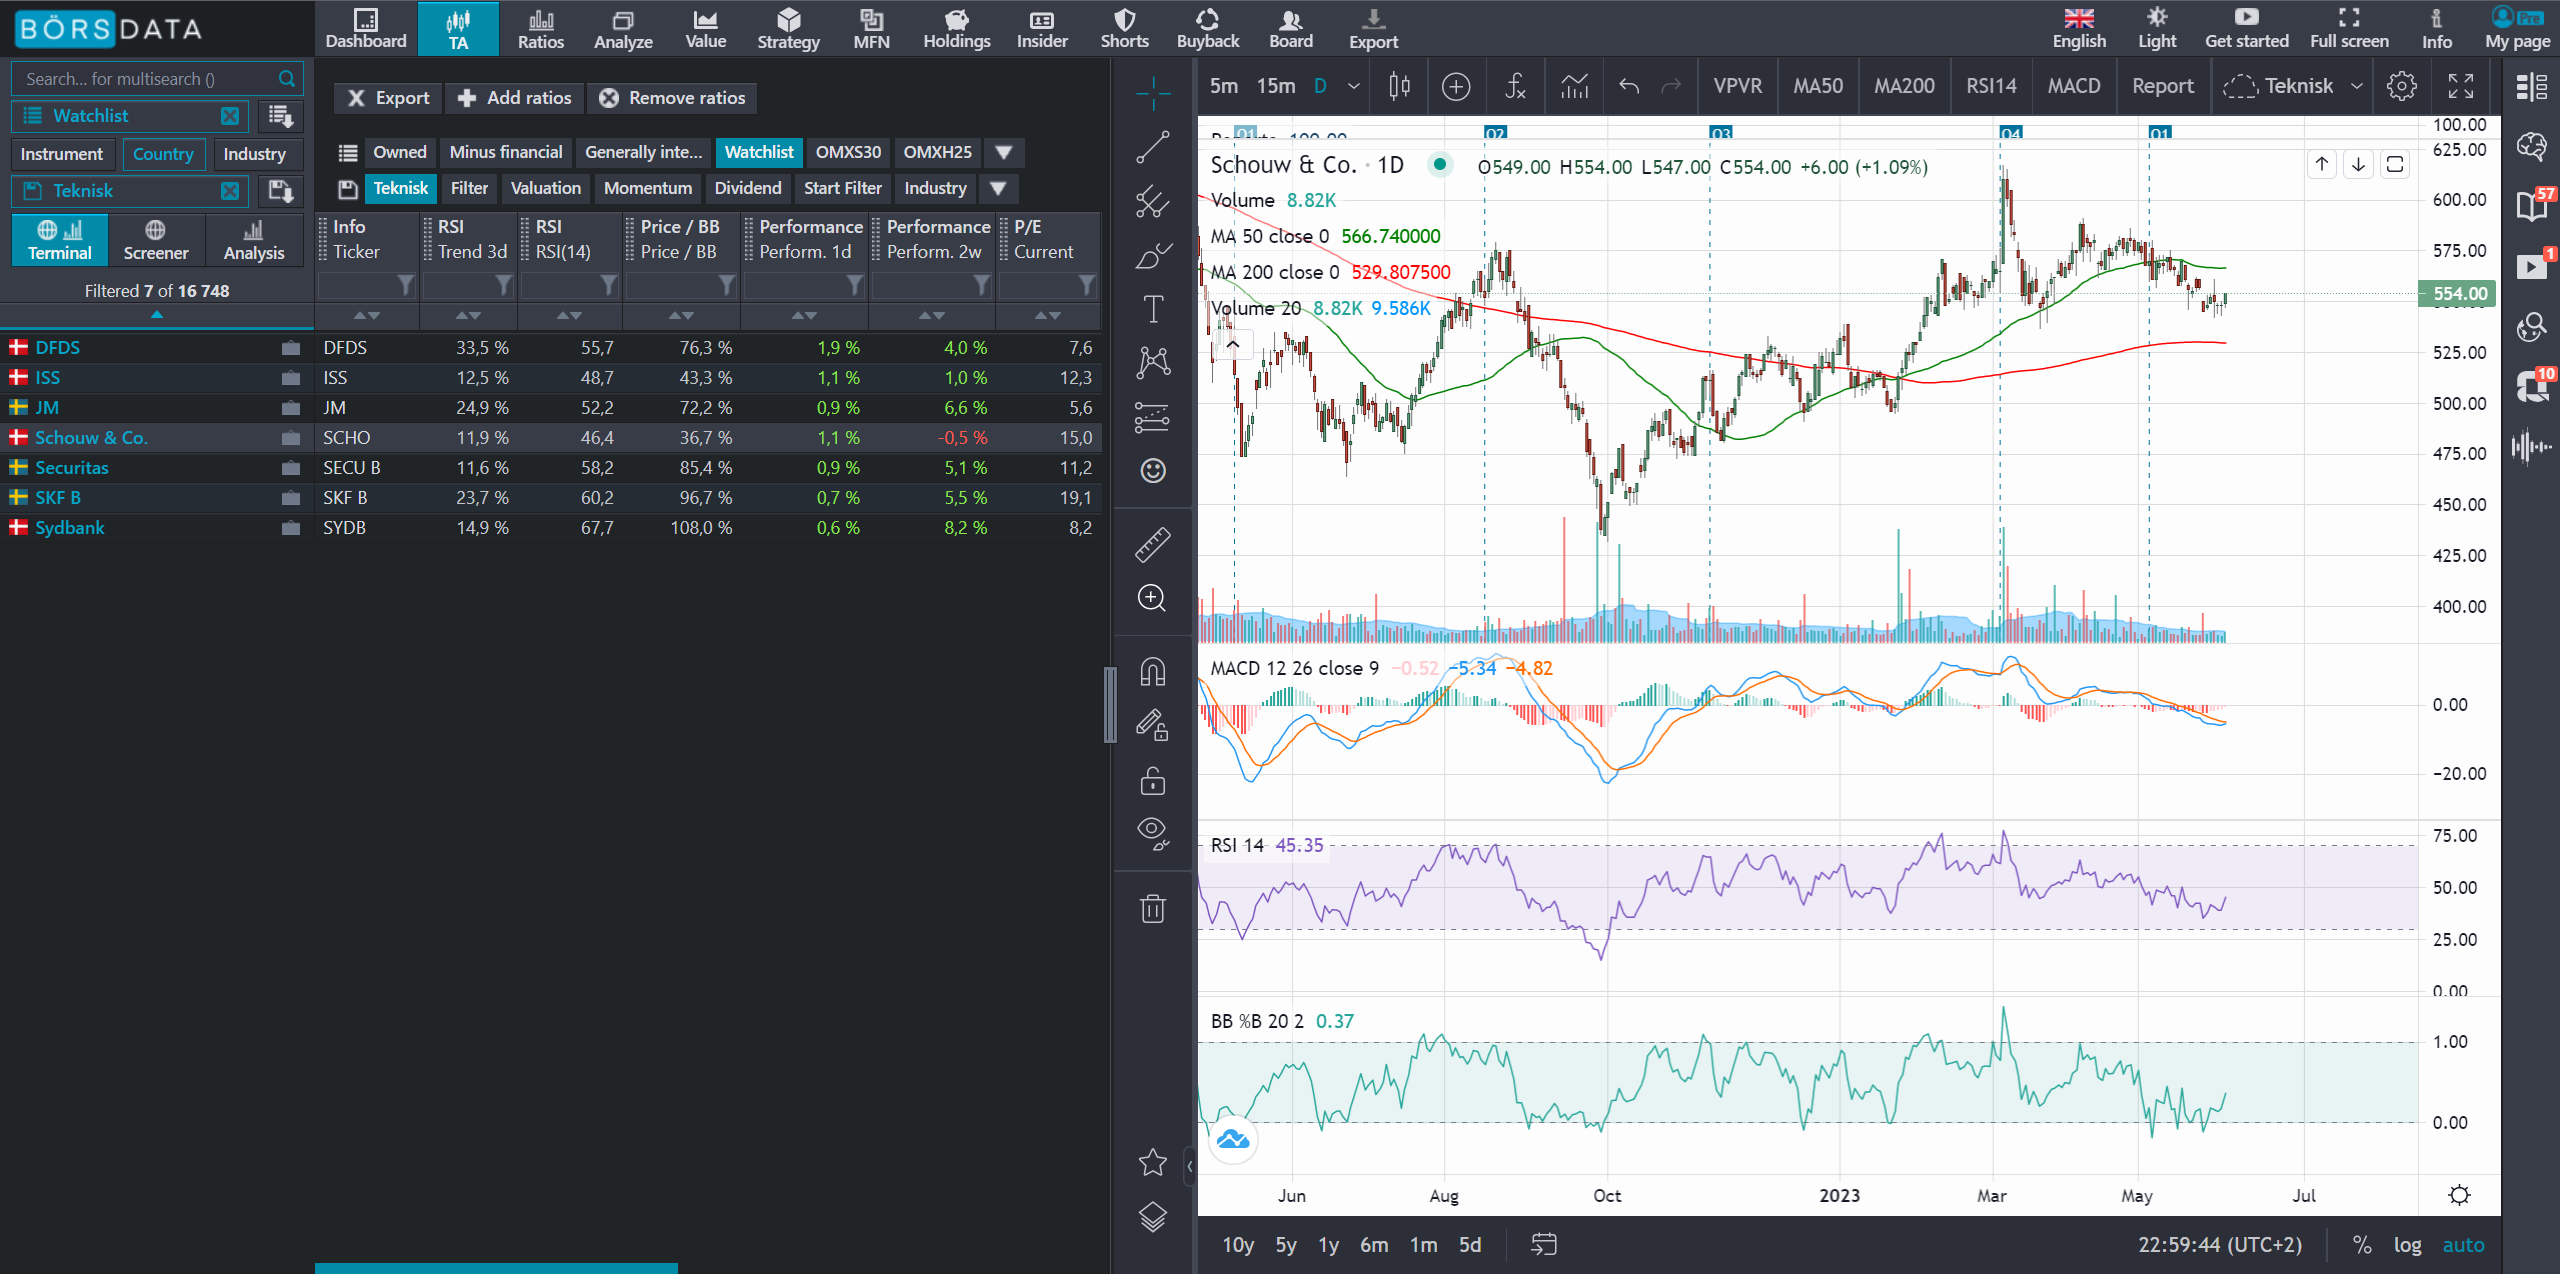Image resolution: width=2560 pixels, height=1274 pixels.
Task: Switch to the Valuation tab
Action: 545,188
